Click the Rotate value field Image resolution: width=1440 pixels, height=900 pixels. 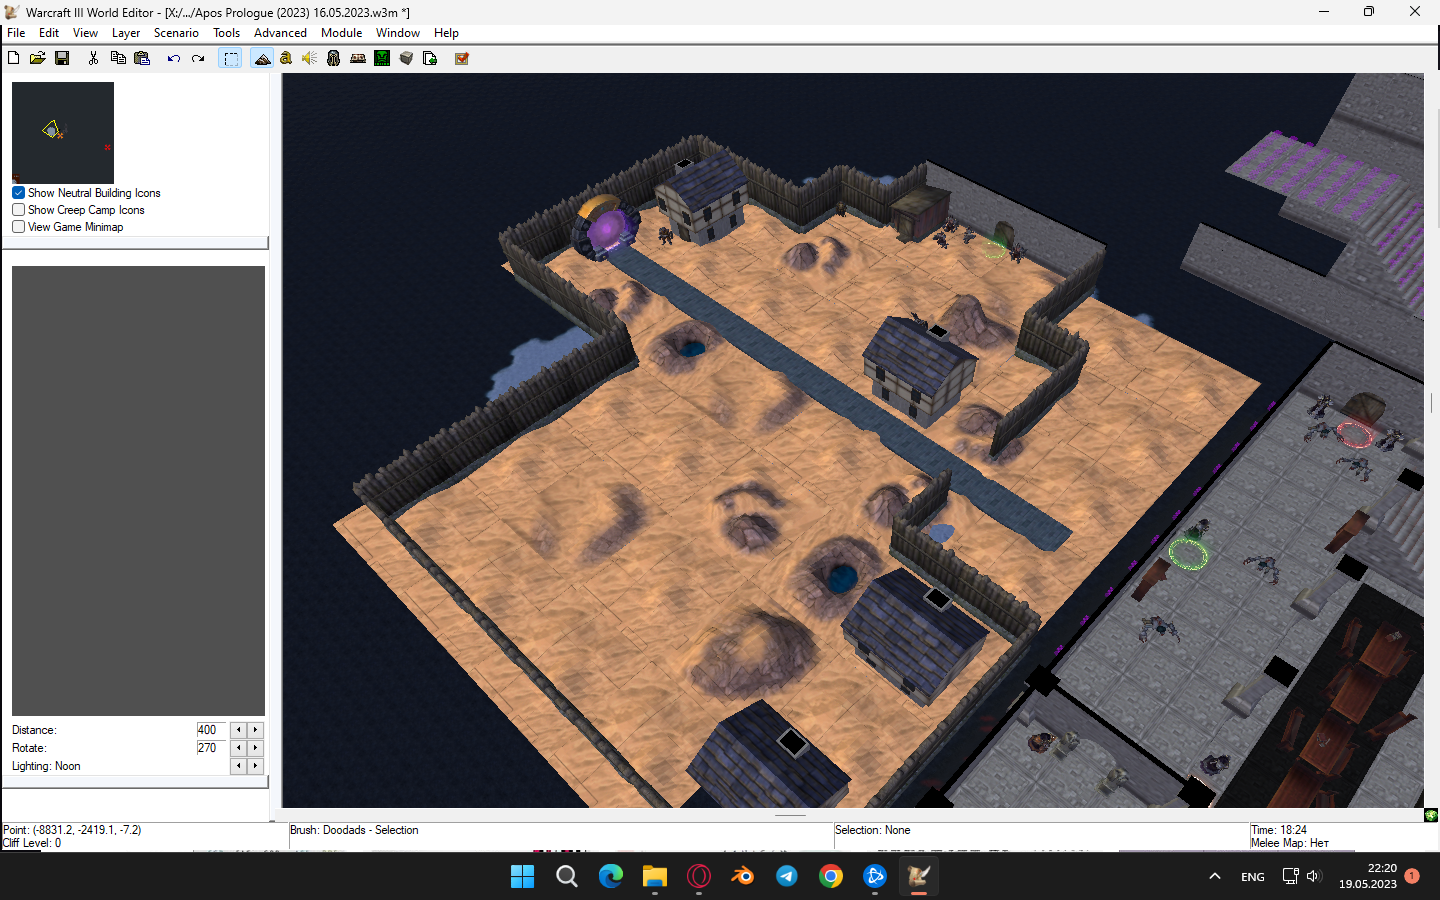(211, 748)
